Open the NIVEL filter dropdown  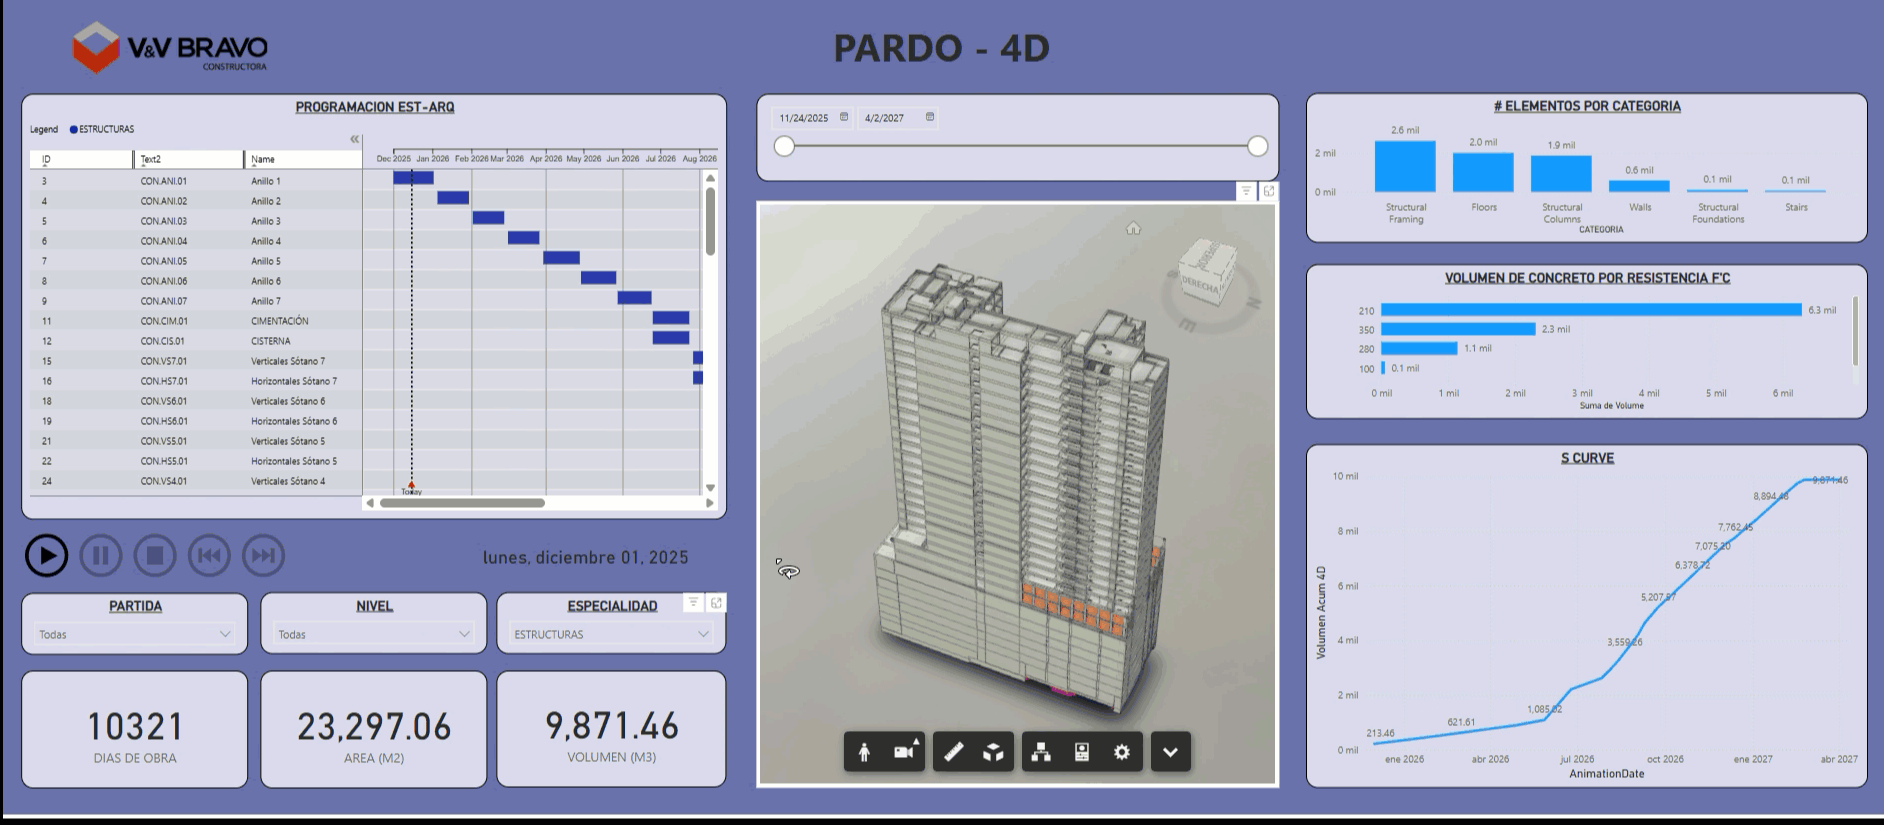click(x=373, y=634)
